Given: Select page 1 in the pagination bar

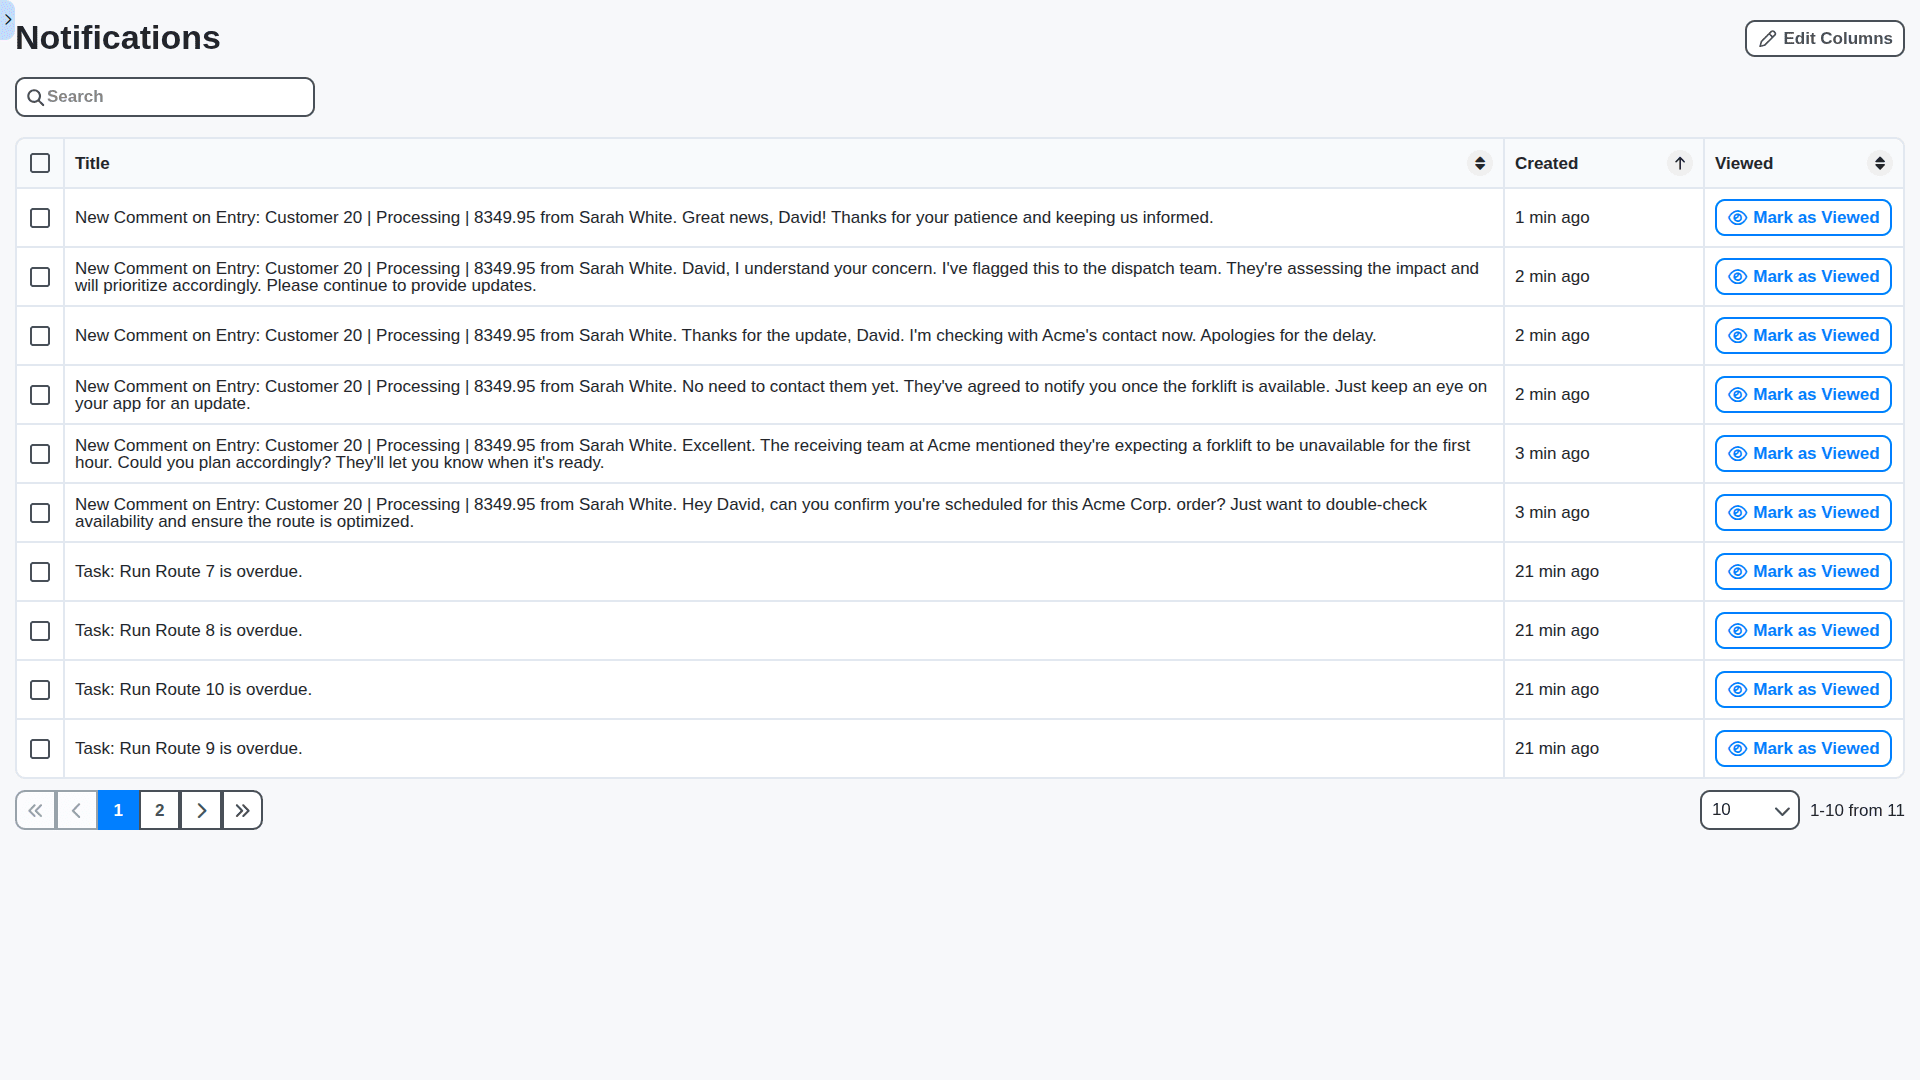Looking at the screenshot, I should [118, 810].
